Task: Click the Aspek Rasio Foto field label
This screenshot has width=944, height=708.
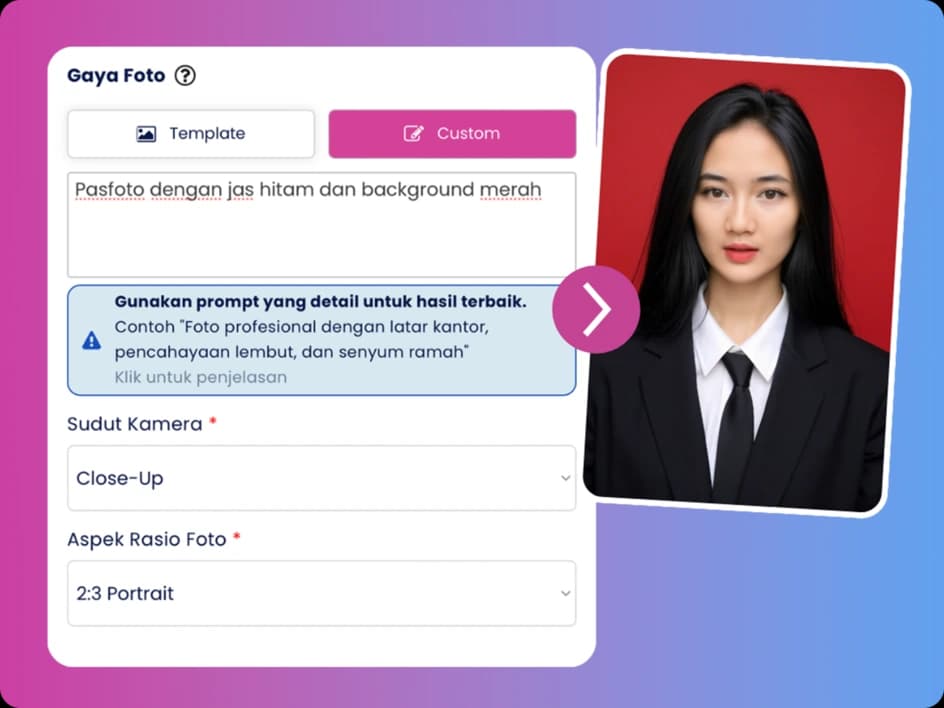Action: (x=146, y=539)
